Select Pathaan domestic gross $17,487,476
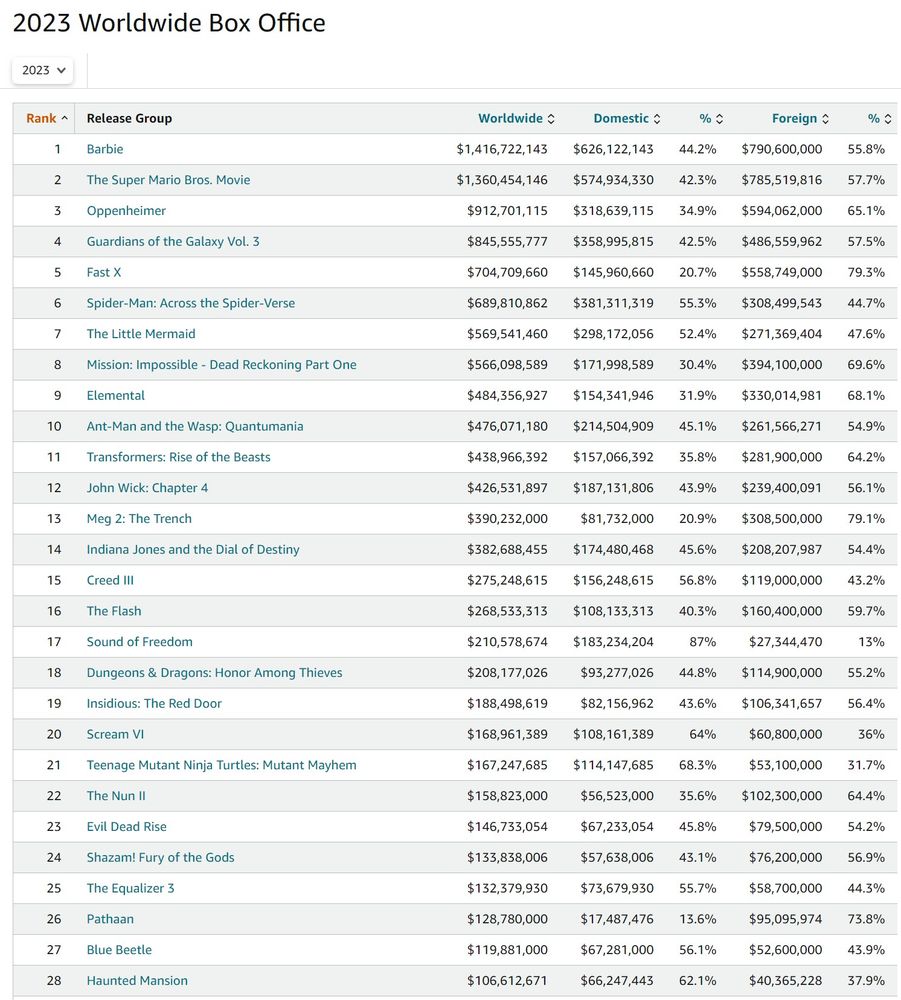This screenshot has width=901, height=1000. click(x=617, y=919)
